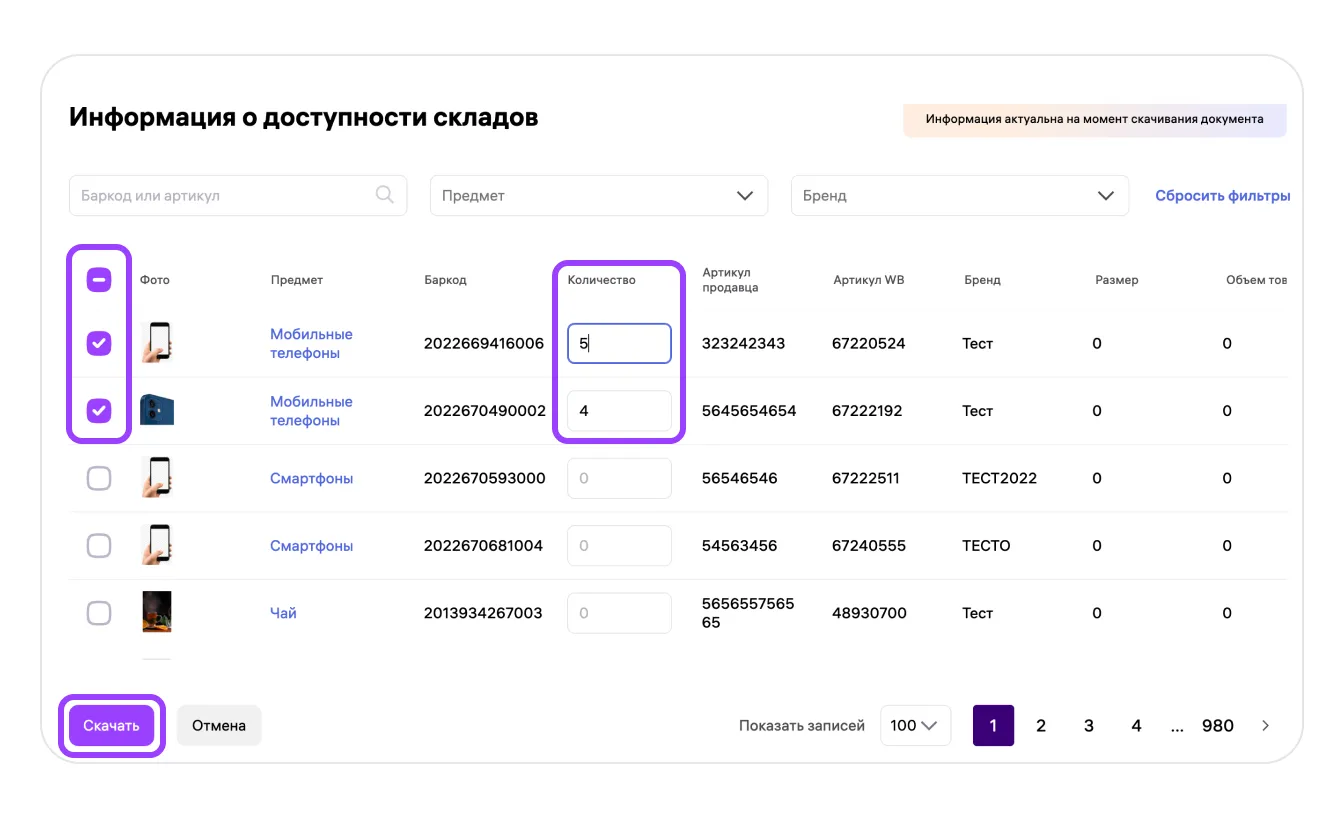Viewport: 1344px width, 818px height.
Task: Toggle the select-all header checkbox
Action: [99, 280]
